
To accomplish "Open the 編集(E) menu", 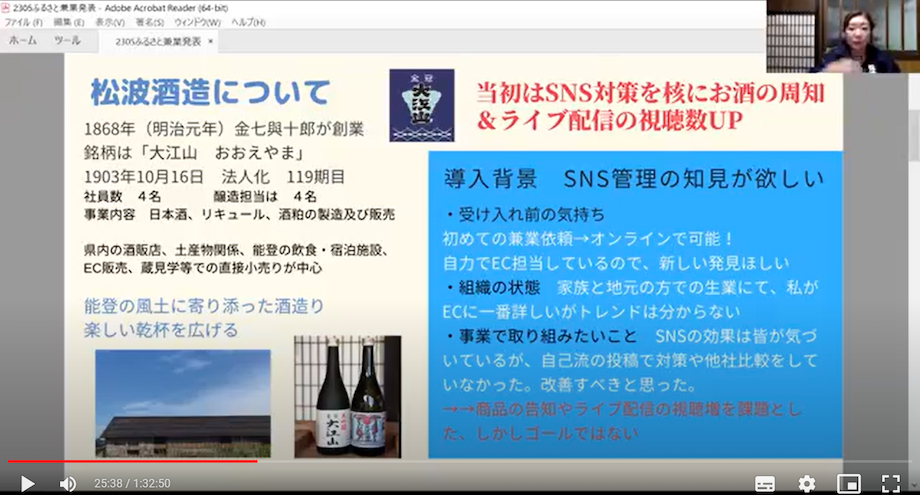I will coord(69,22).
